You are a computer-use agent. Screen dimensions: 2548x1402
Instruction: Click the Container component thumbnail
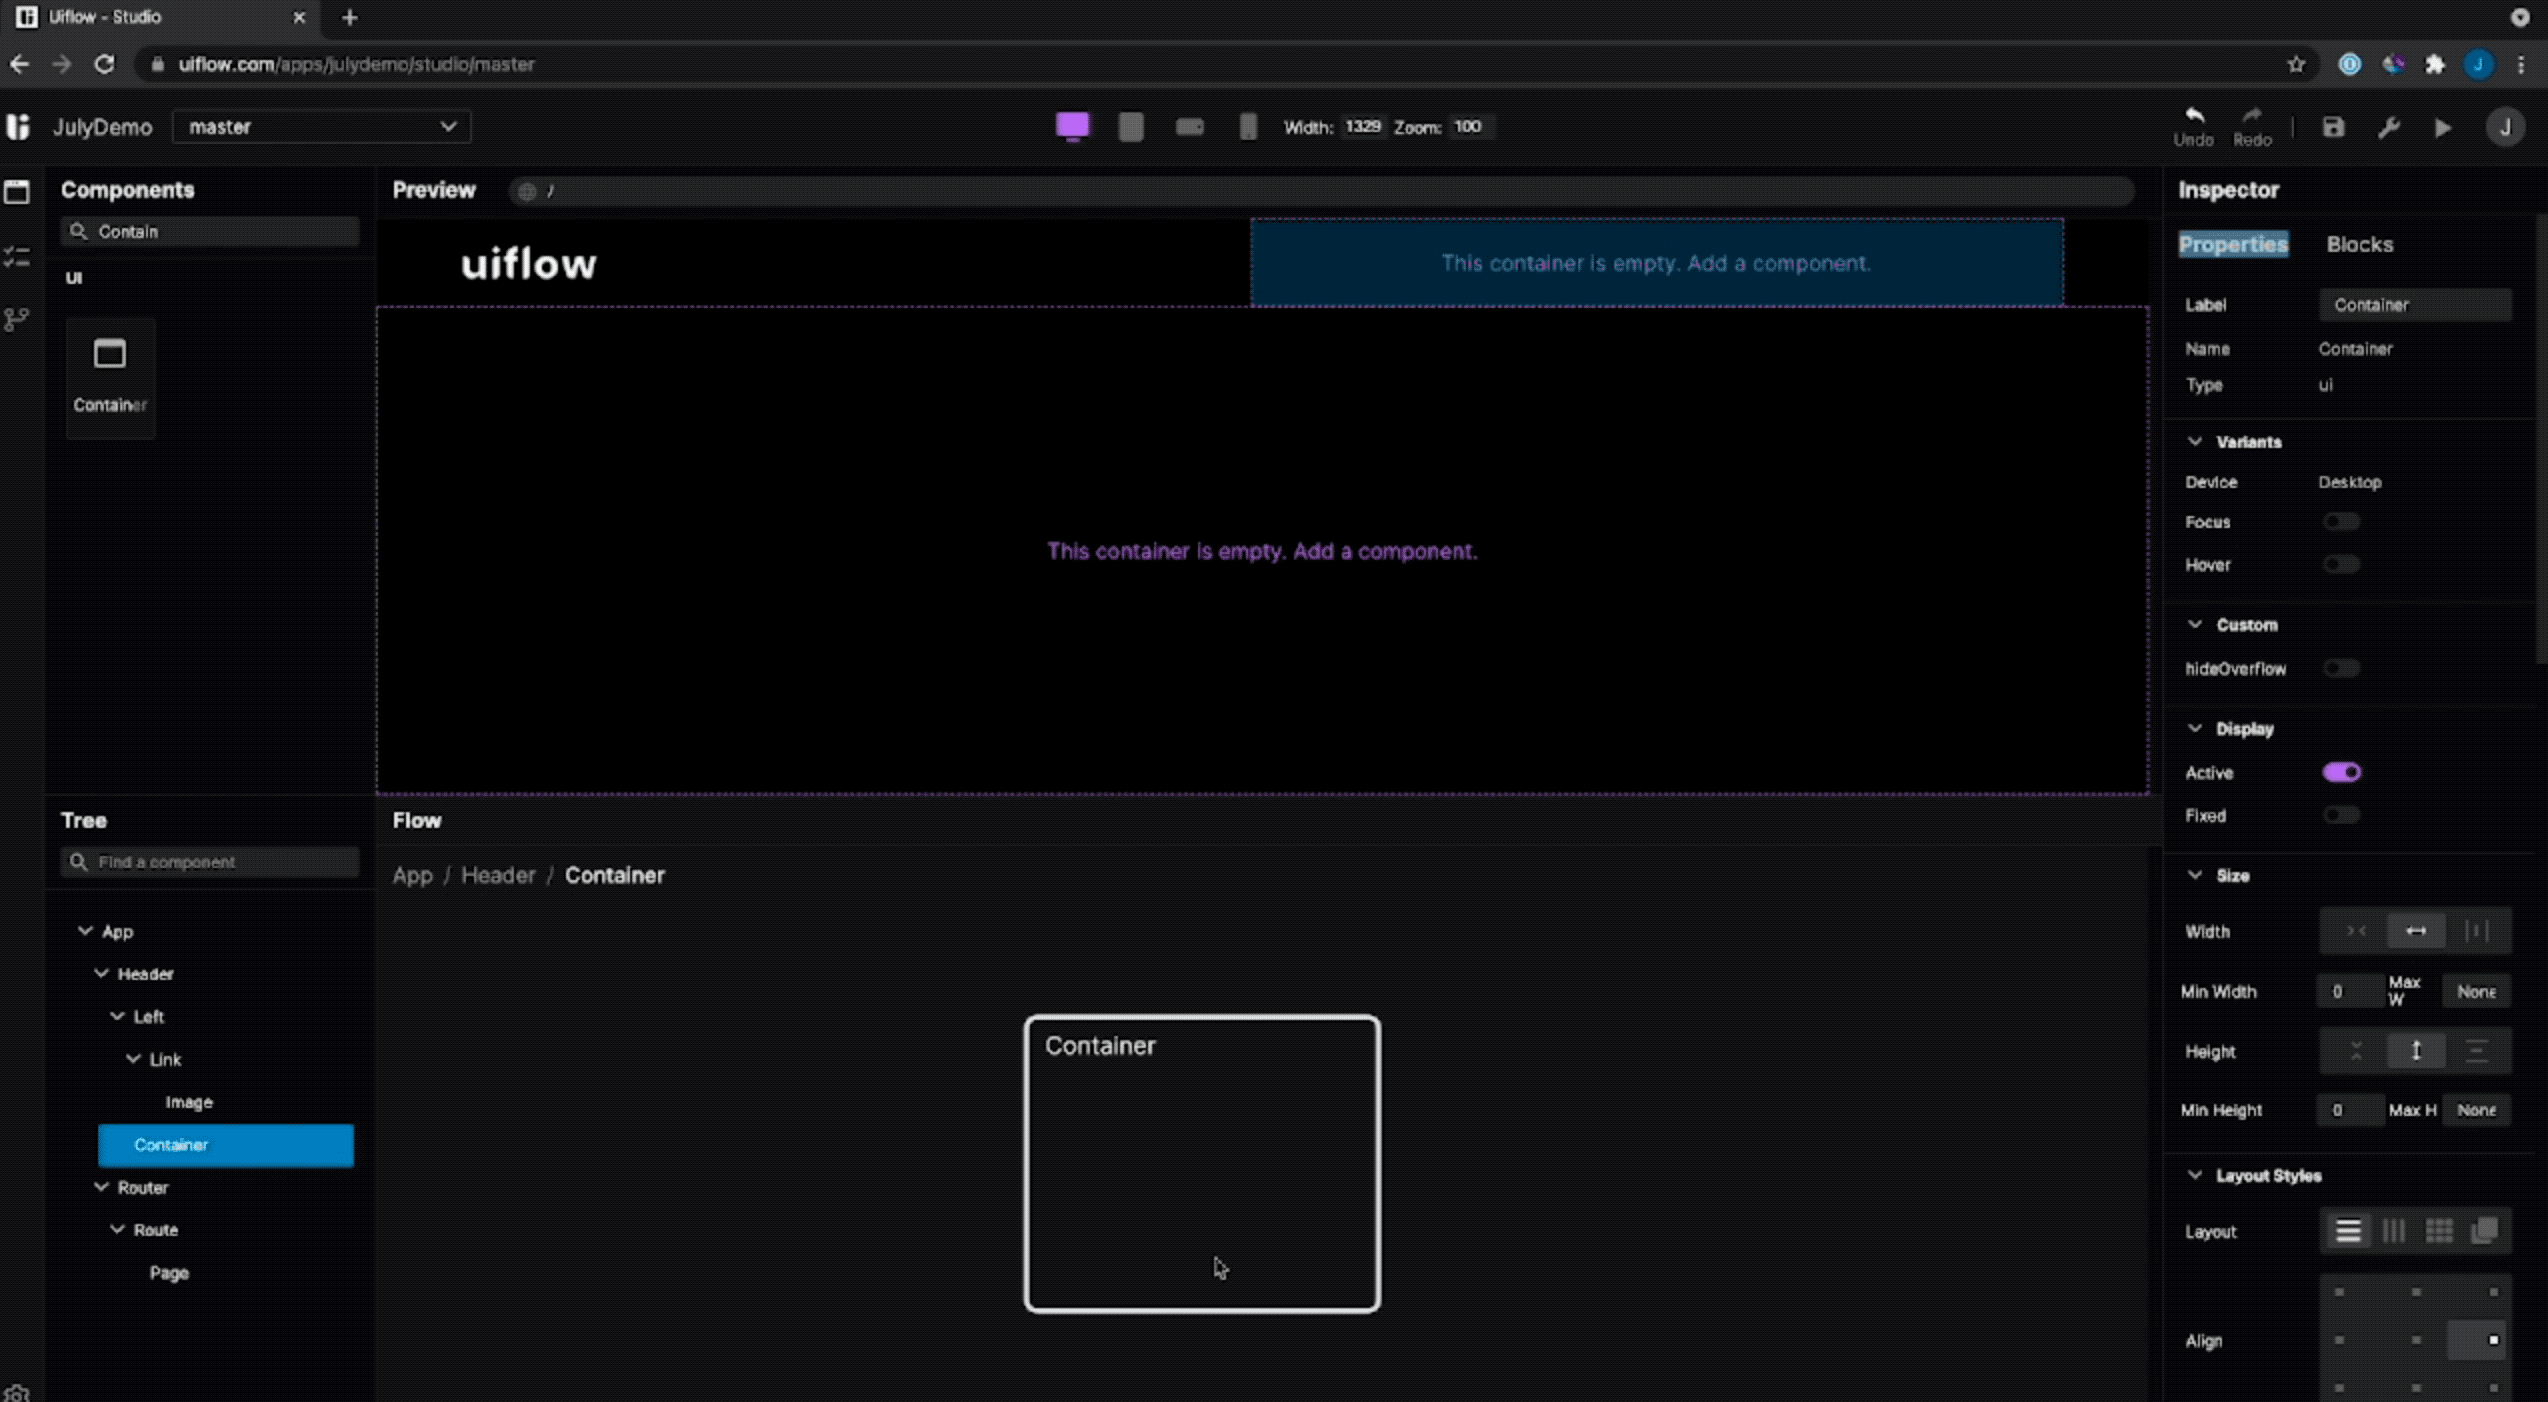(x=110, y=375)
